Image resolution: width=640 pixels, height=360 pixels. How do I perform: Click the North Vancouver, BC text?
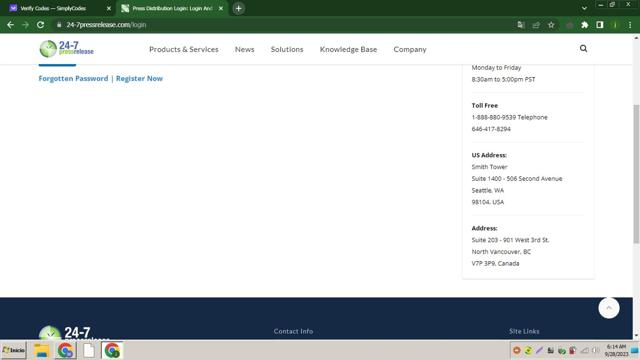point(501,252)
